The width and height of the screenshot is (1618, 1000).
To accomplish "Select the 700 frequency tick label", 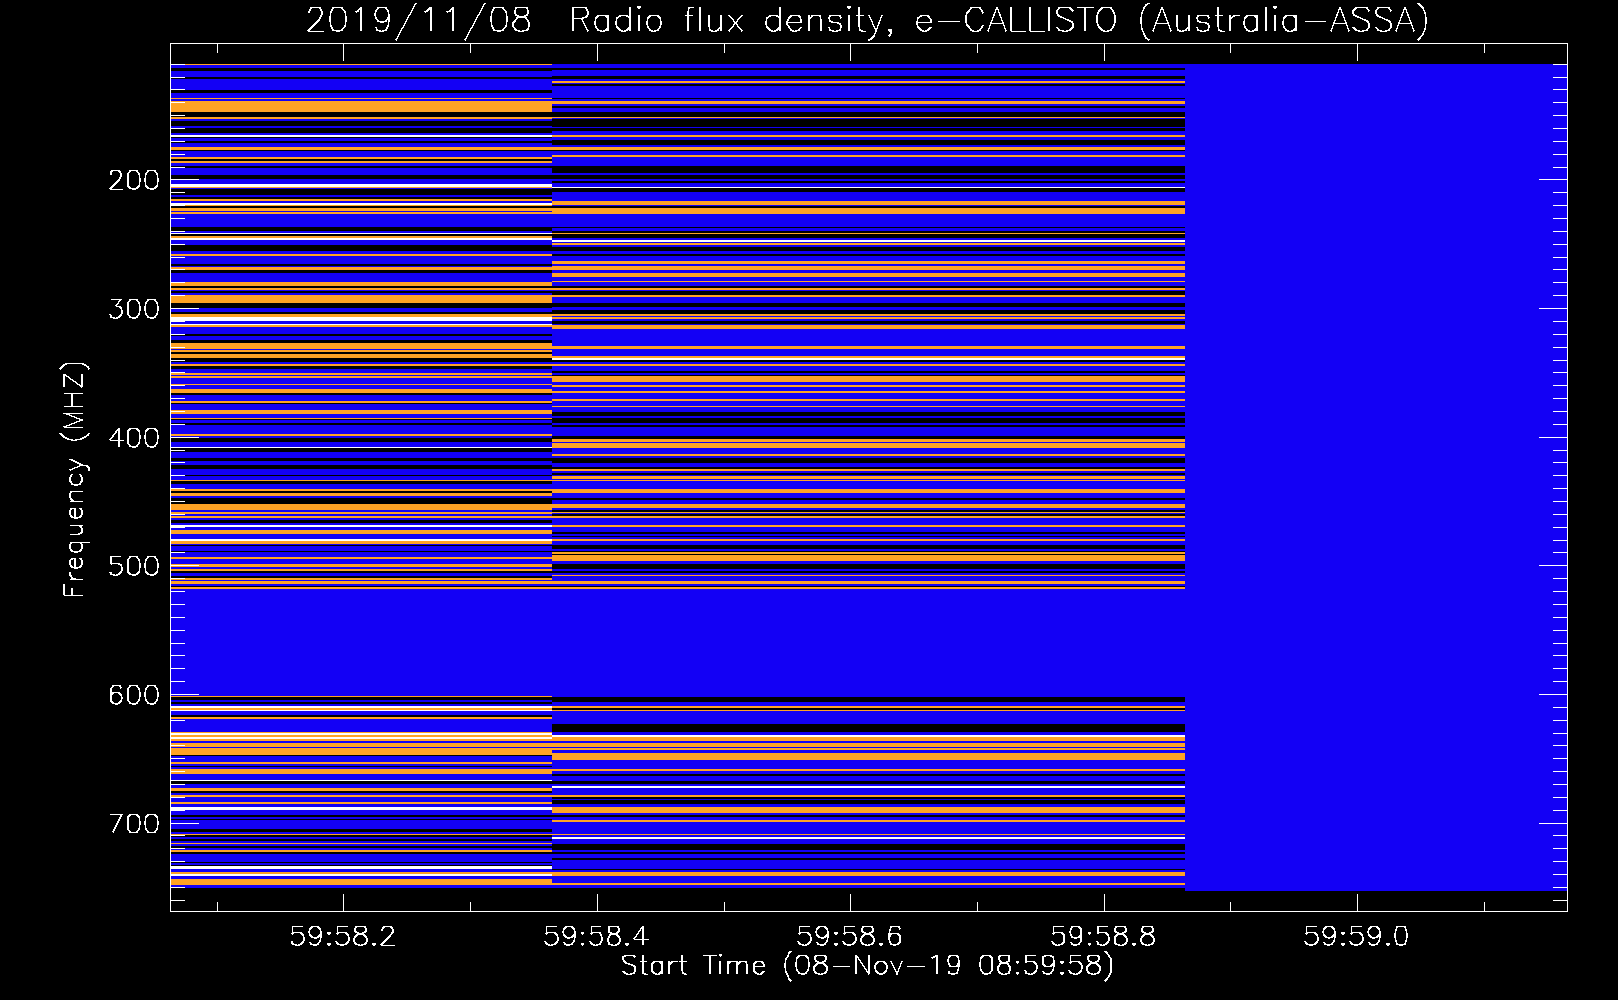I will coord(134,824).
